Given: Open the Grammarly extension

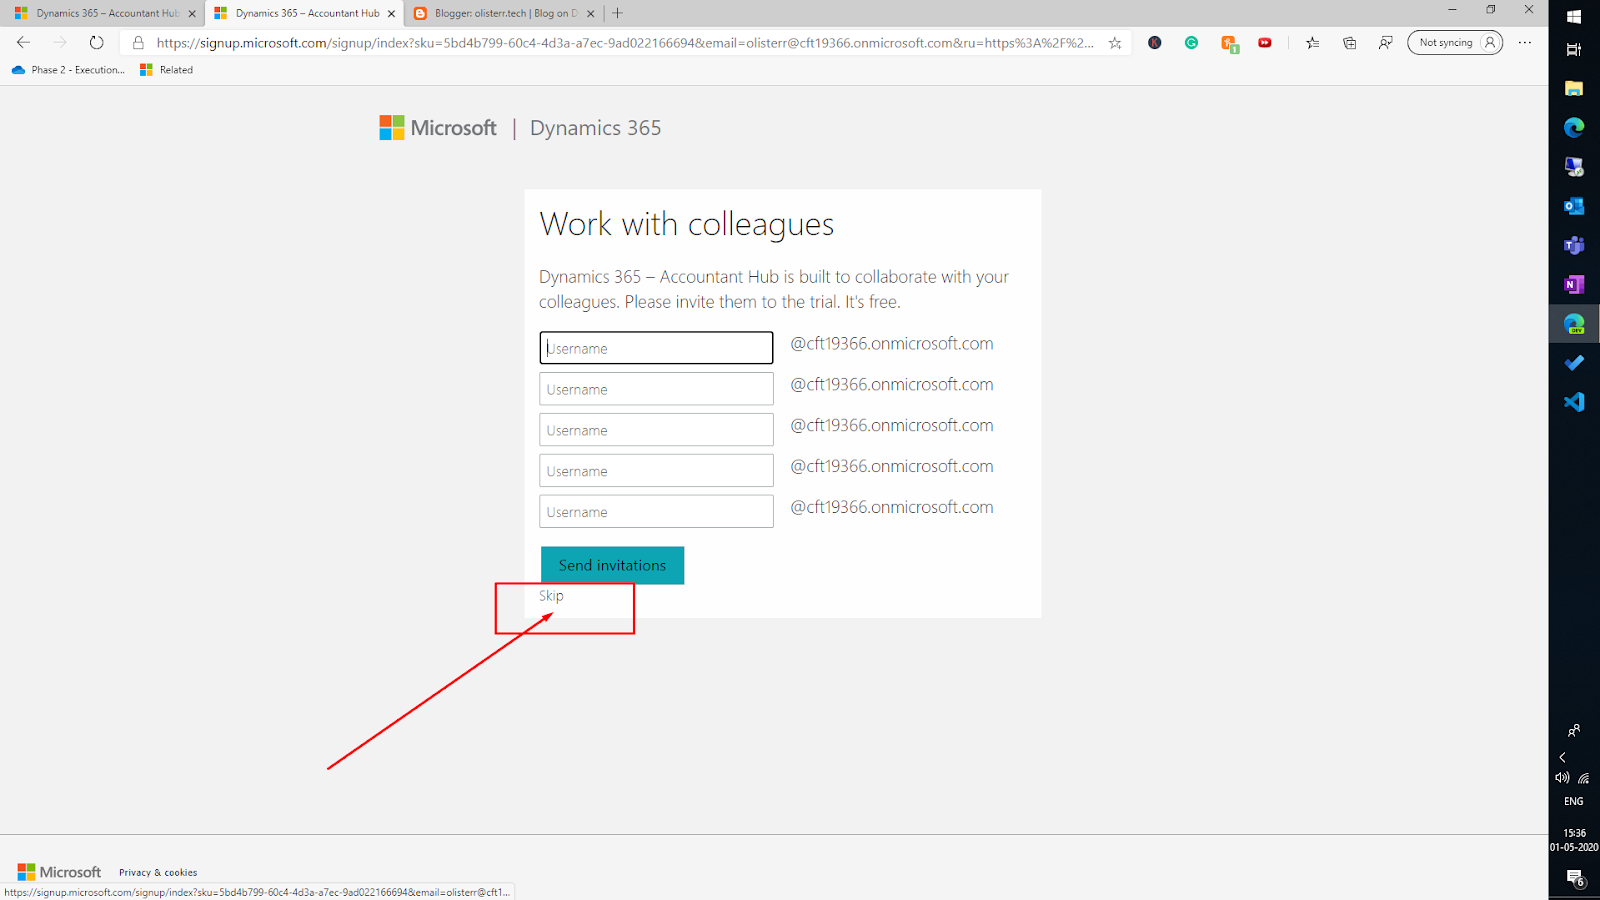Looking at the screenshot, I should pyautogui.click(x=1191, y=43).
